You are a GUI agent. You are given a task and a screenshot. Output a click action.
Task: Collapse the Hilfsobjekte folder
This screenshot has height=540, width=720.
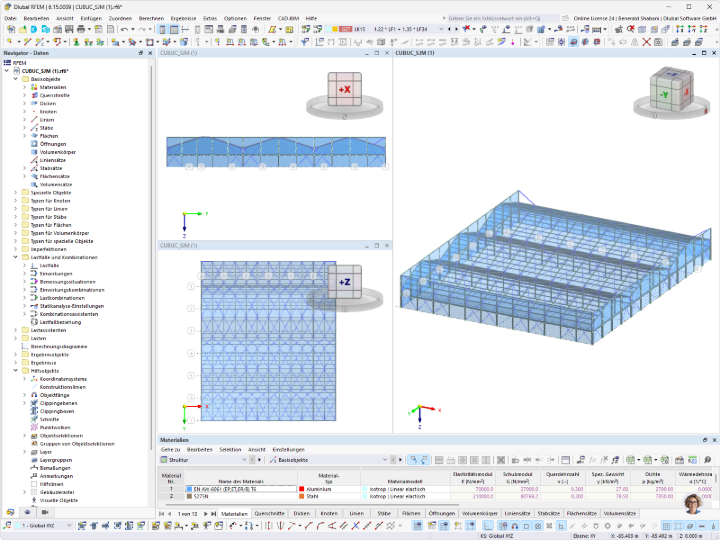16,371
